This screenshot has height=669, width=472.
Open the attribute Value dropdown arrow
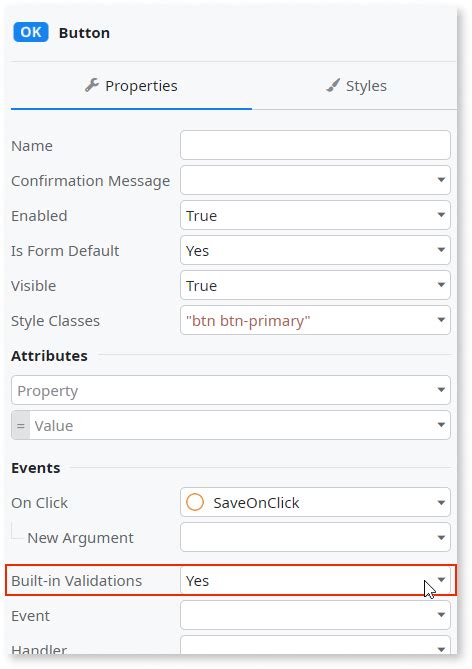pyautogui.click(x=441, y=425)
